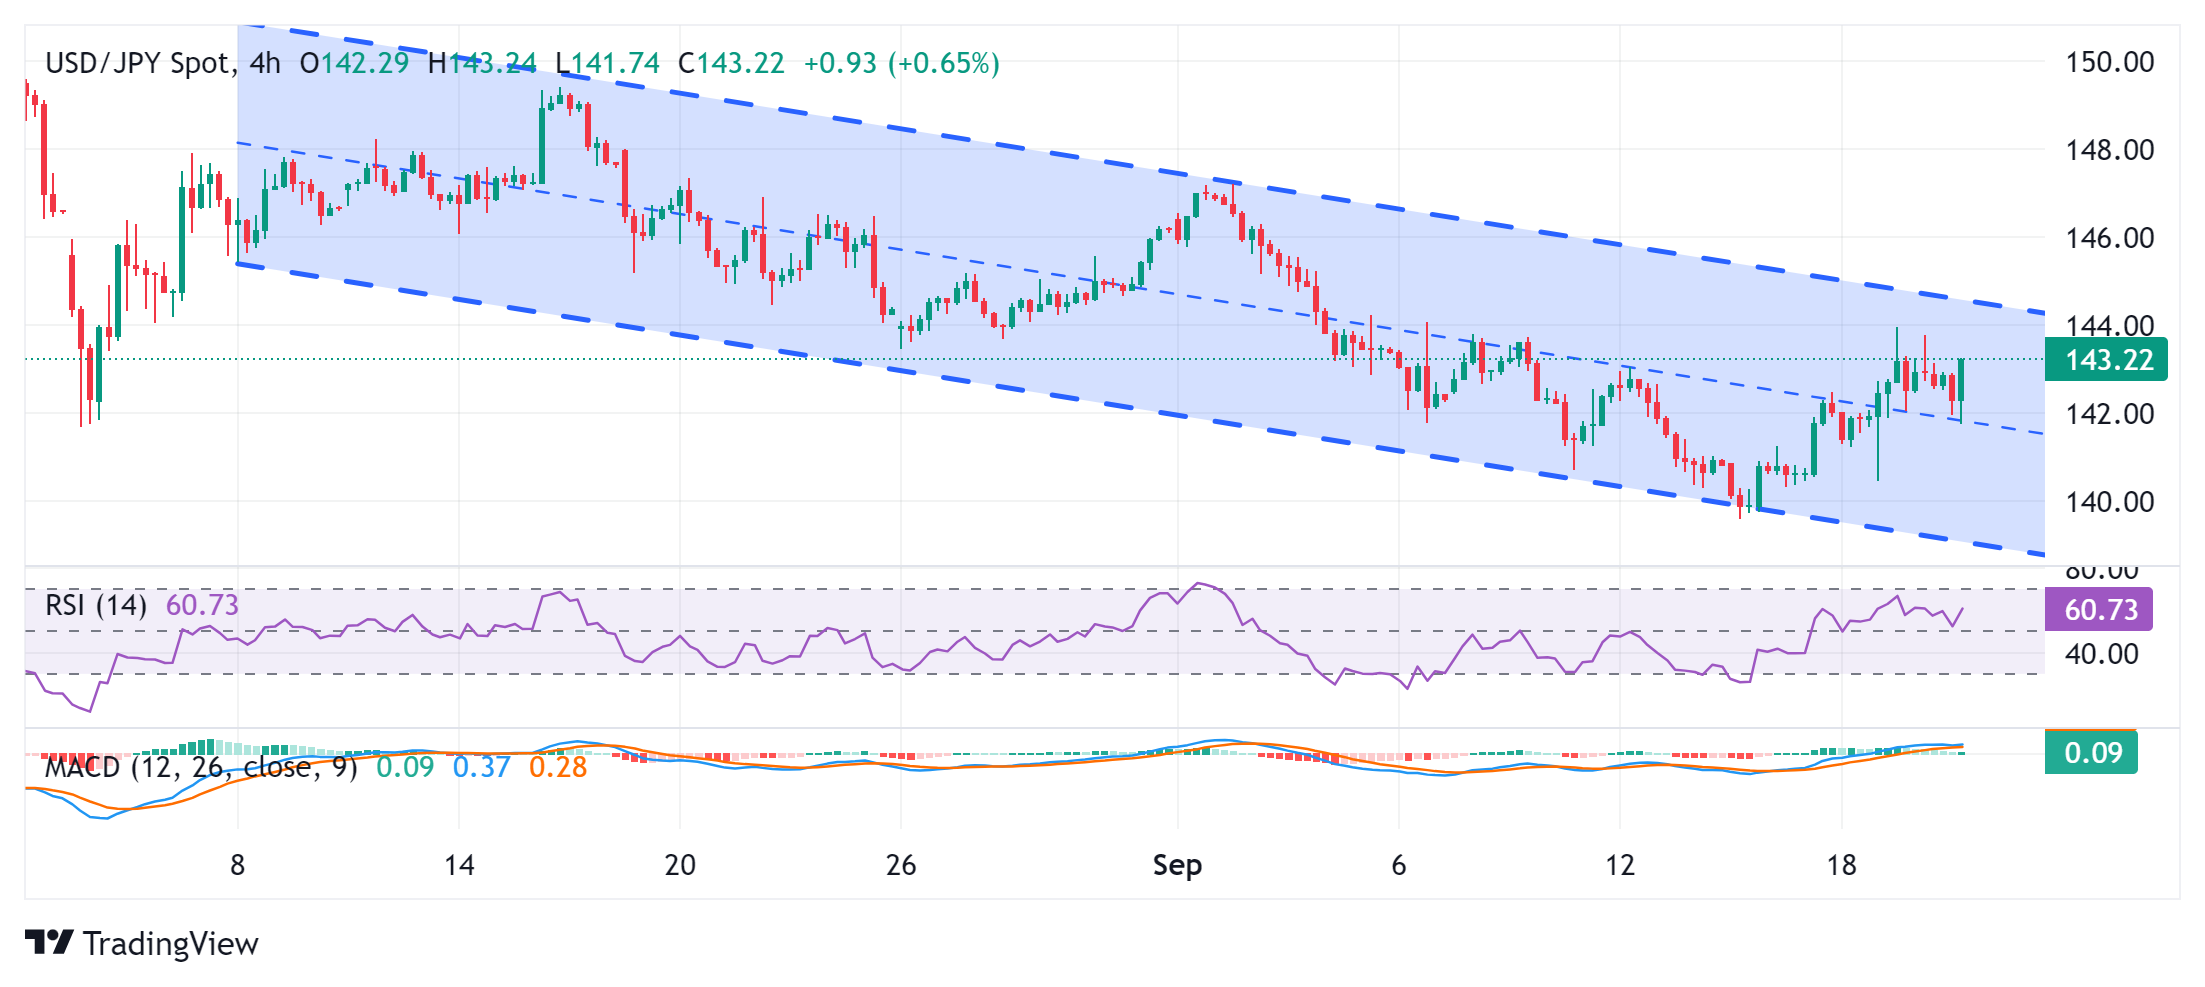The height and width of the screenshot is (987, 2205).
Task: Click the 18 date label on time axis
Action: click(1841, 865)
